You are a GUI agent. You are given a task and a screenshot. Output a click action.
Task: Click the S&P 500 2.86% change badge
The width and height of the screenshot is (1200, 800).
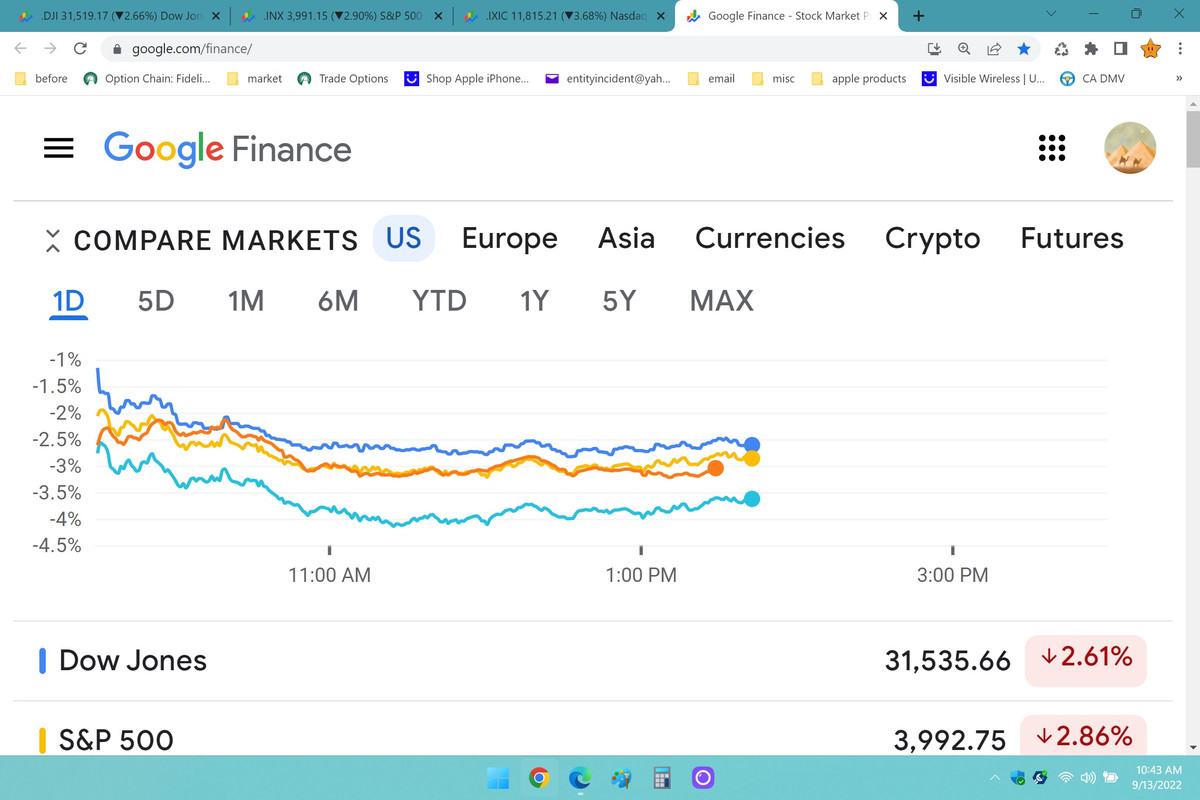[1085, 737]
